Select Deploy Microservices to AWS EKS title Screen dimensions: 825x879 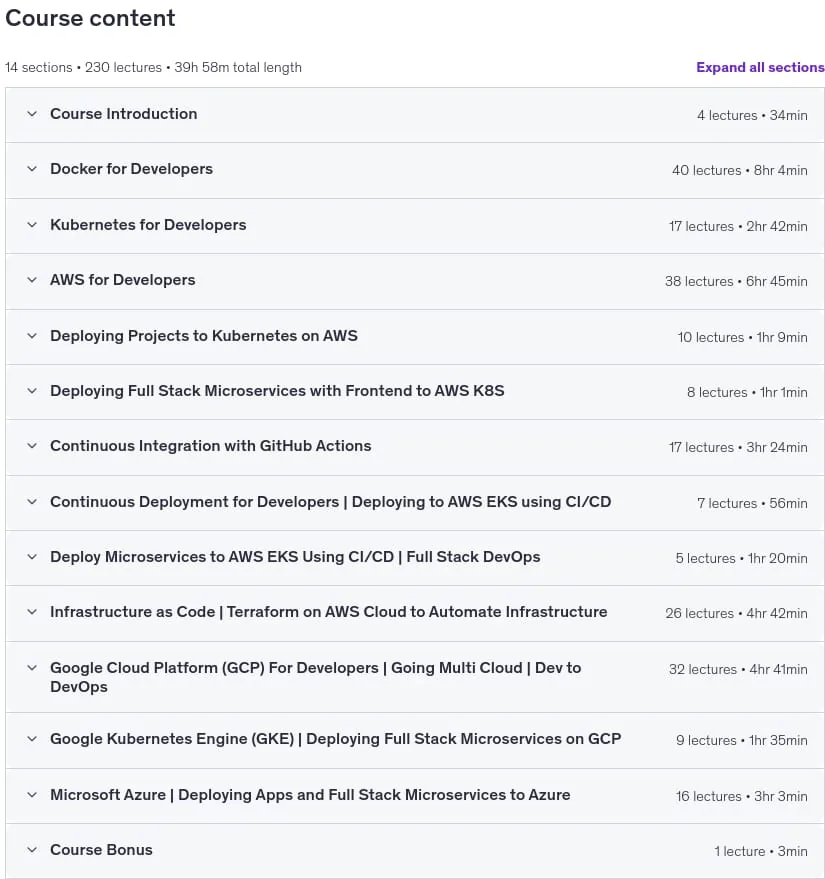295,557
